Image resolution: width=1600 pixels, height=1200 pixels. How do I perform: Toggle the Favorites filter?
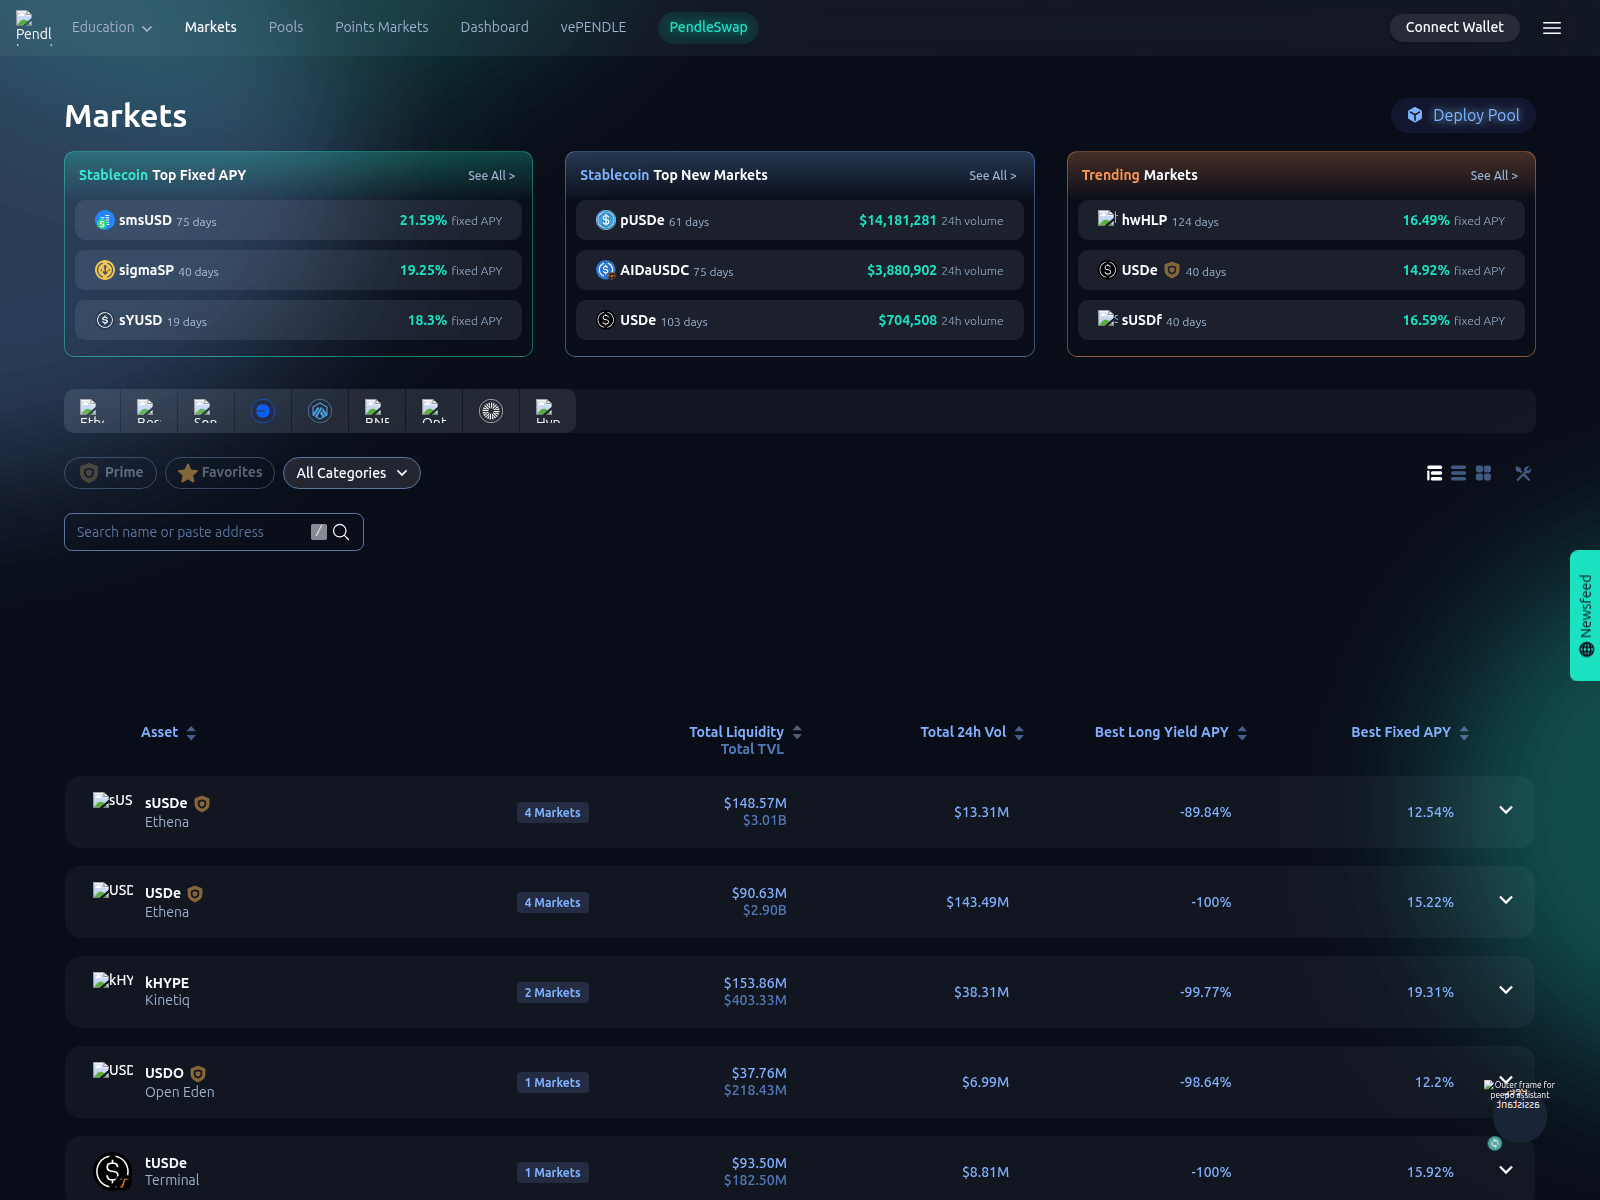click(x=220, y=473)
